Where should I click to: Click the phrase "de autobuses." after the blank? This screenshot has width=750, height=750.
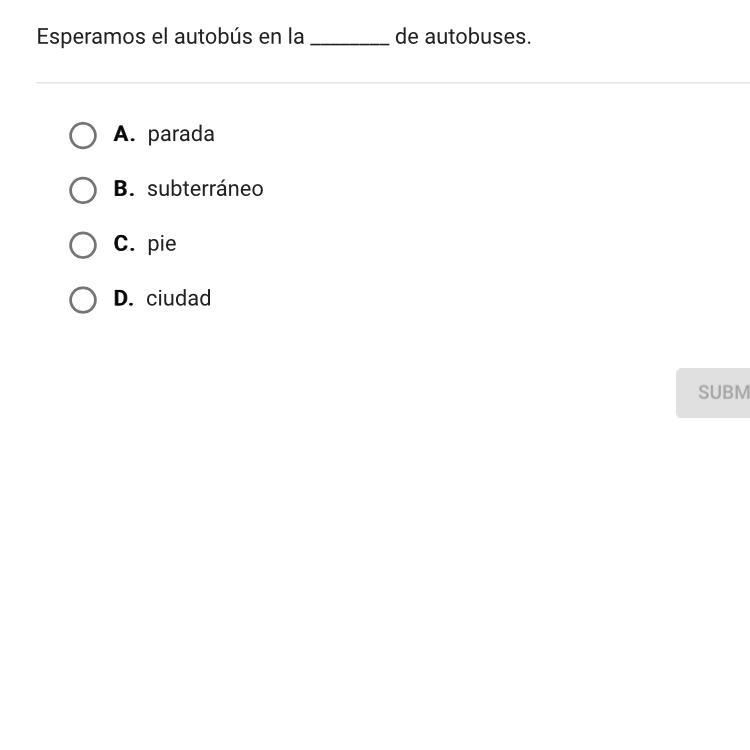463,37
